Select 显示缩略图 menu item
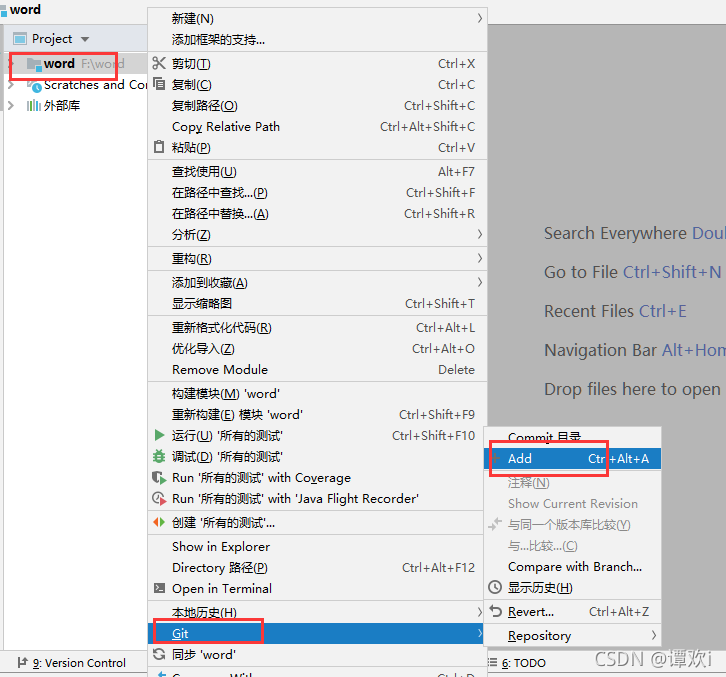This screenshot has width=726, height=677. point(317,303)
